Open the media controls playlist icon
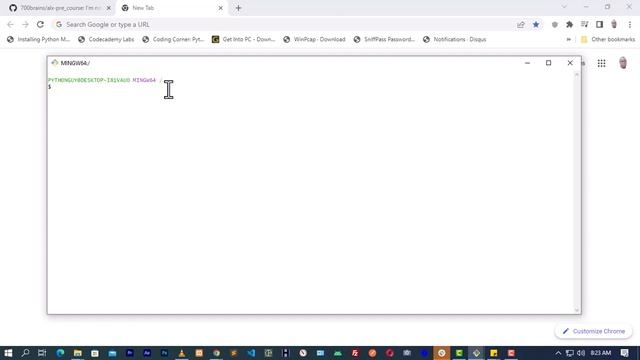 click(584, 24)
